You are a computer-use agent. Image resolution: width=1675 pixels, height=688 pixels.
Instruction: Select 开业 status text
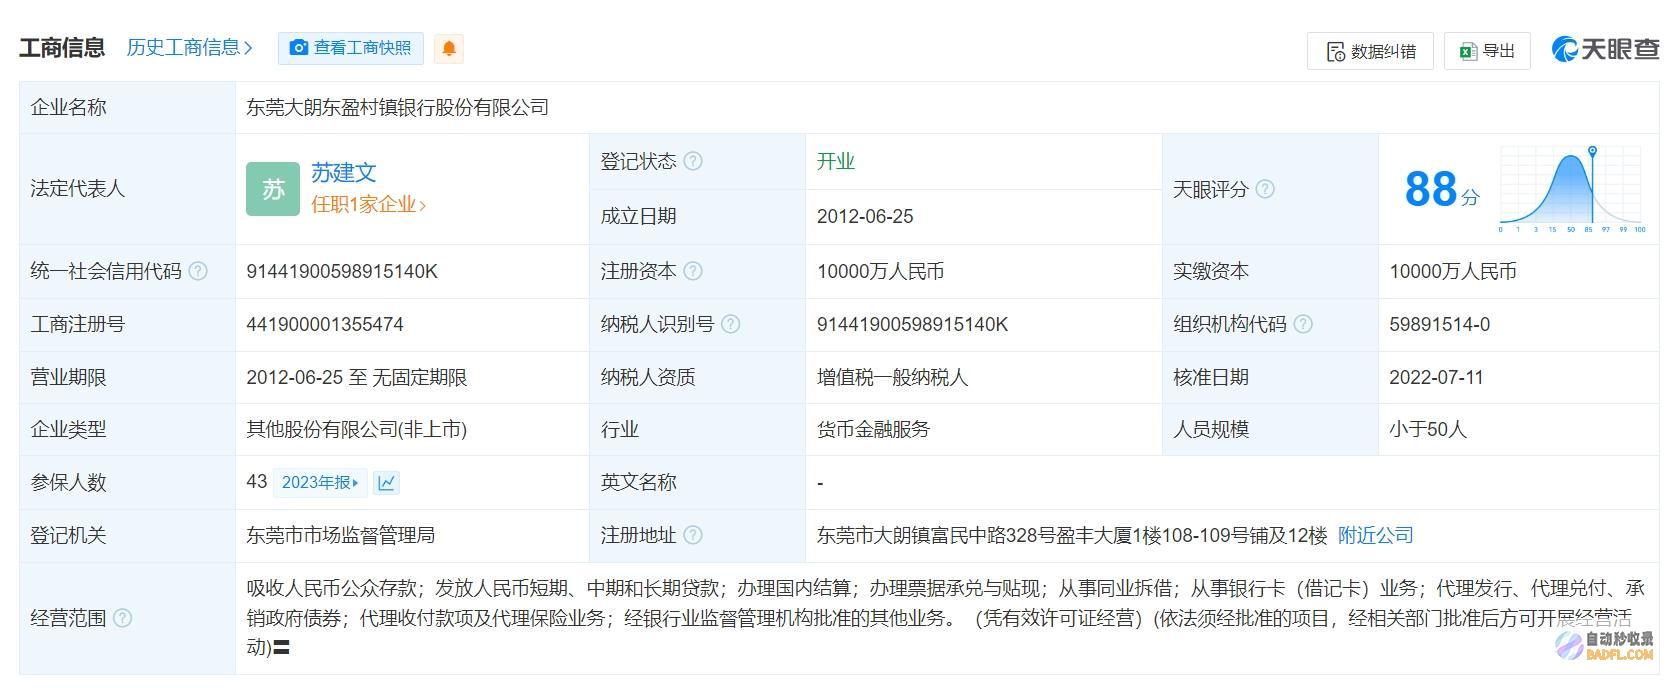point(836,161)
